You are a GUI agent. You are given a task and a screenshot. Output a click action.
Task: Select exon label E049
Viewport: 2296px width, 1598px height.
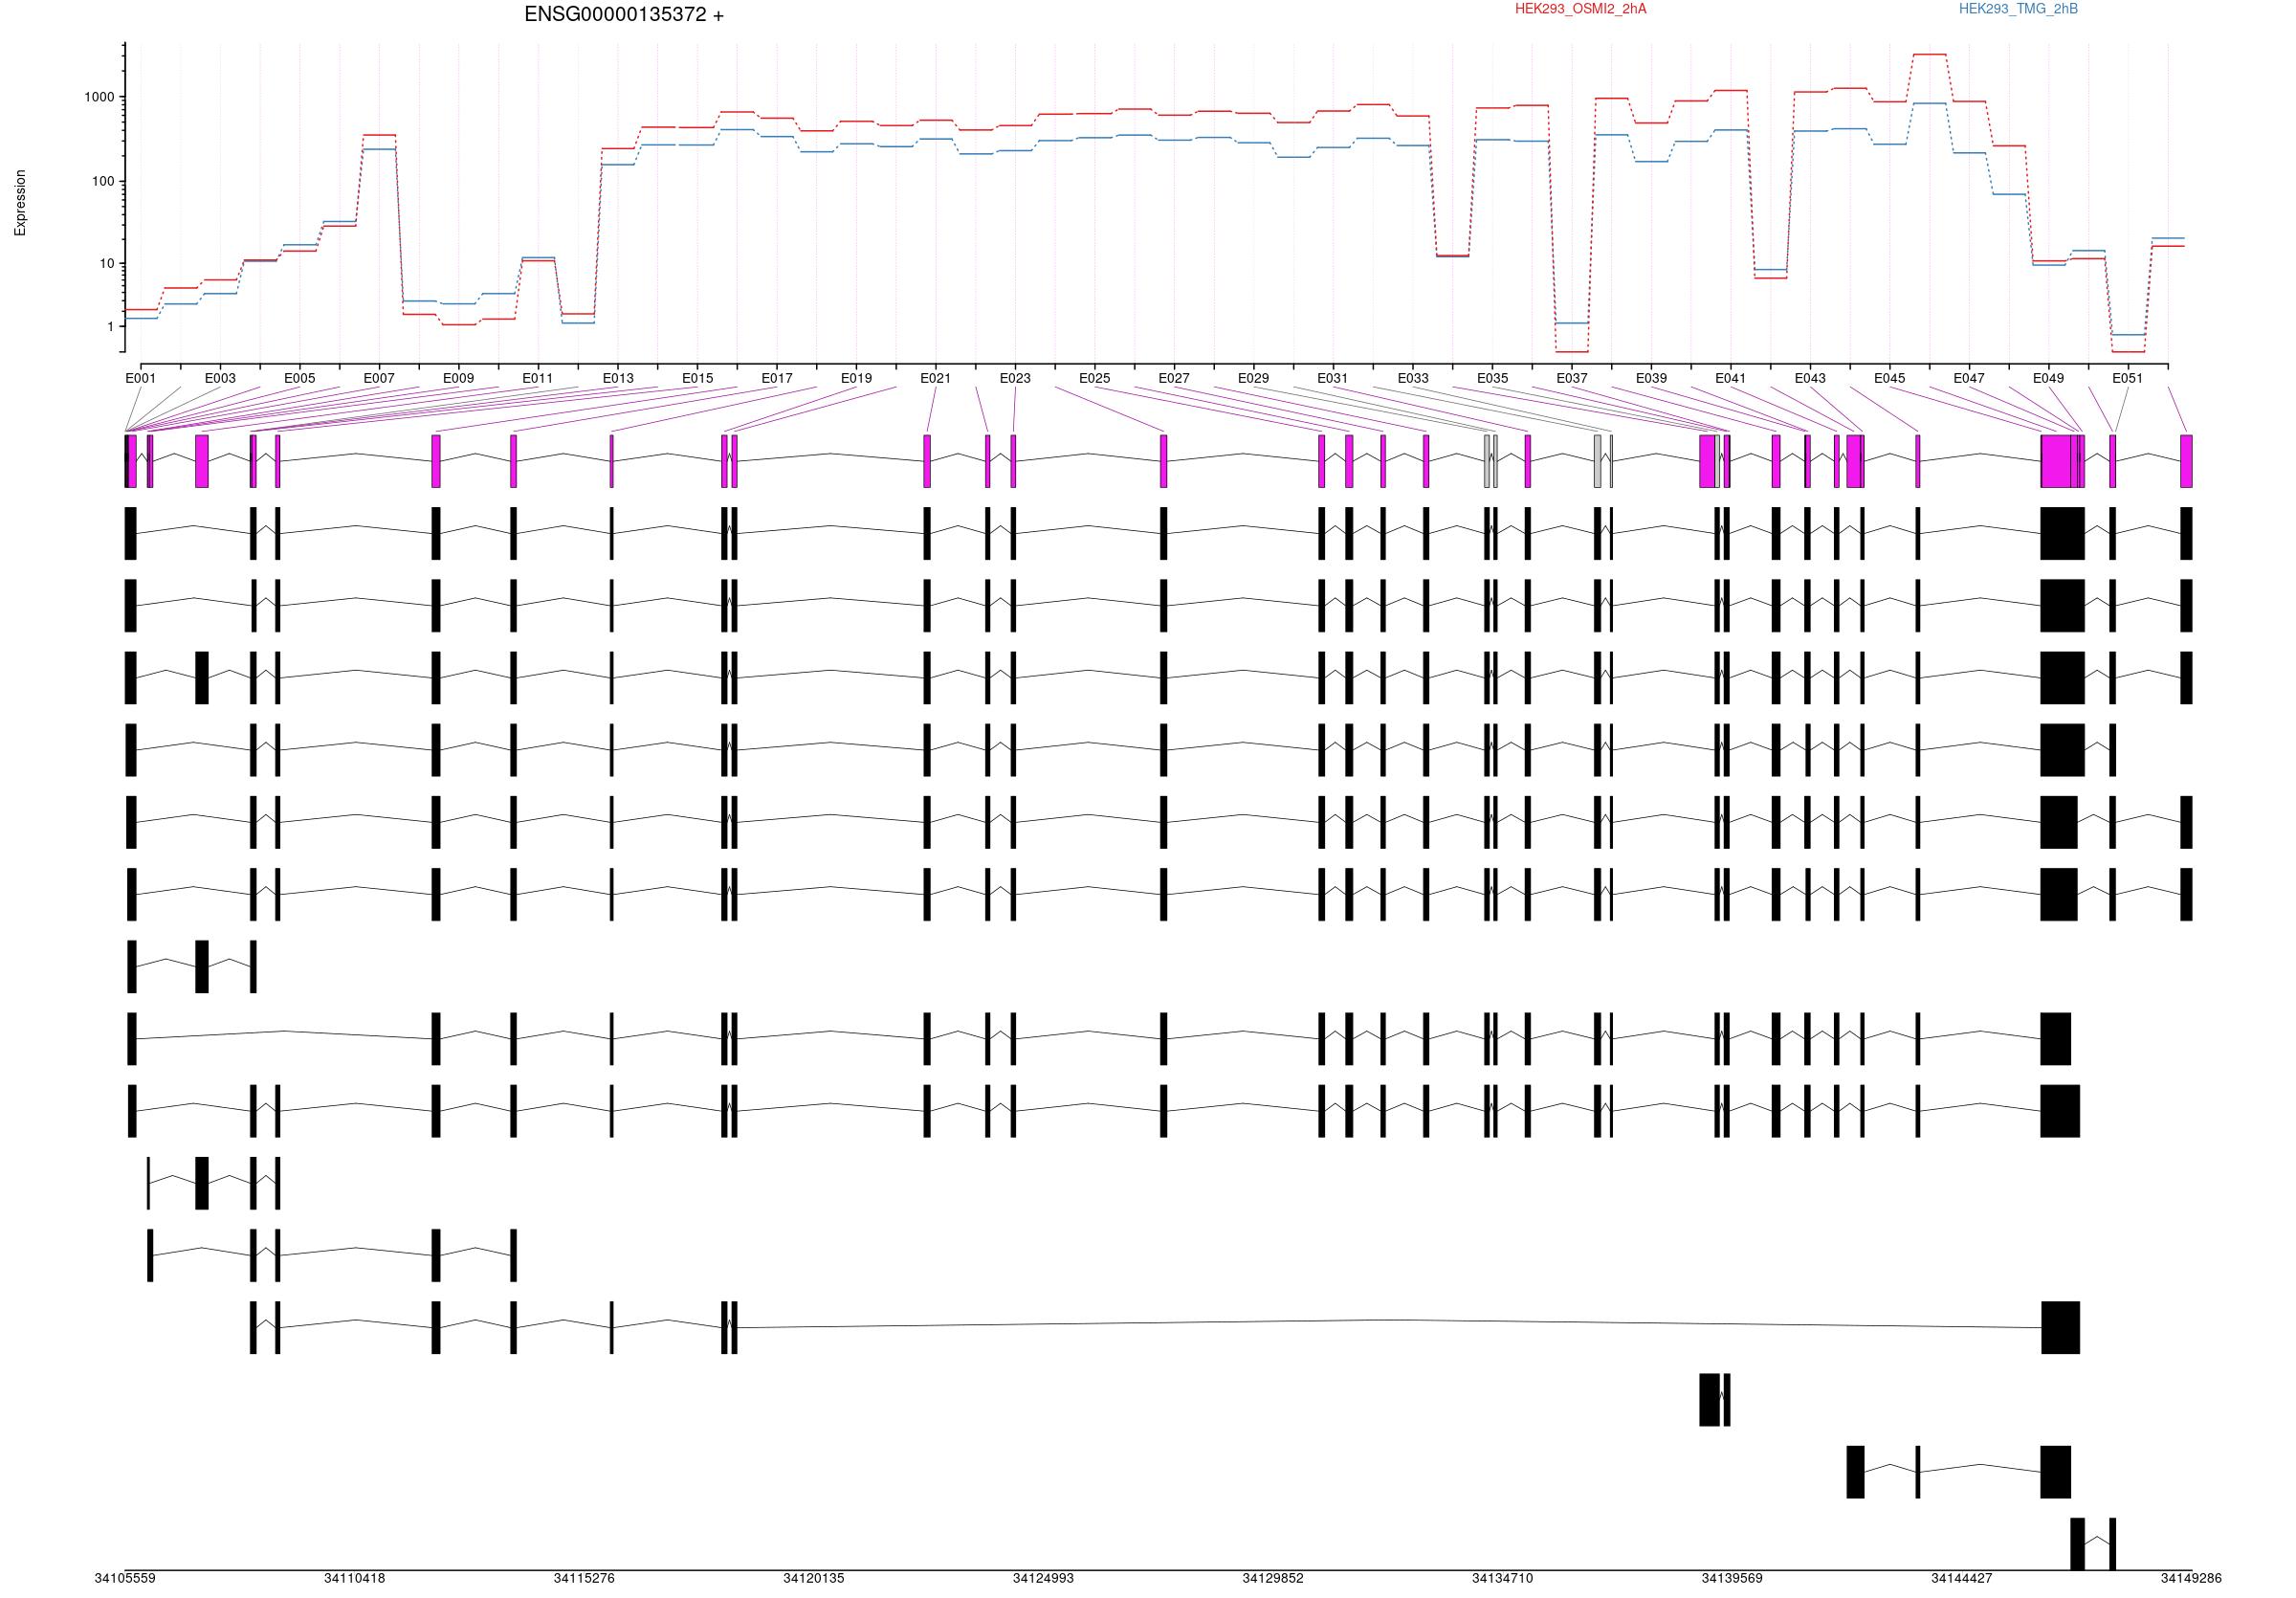tap(2049, 378)
